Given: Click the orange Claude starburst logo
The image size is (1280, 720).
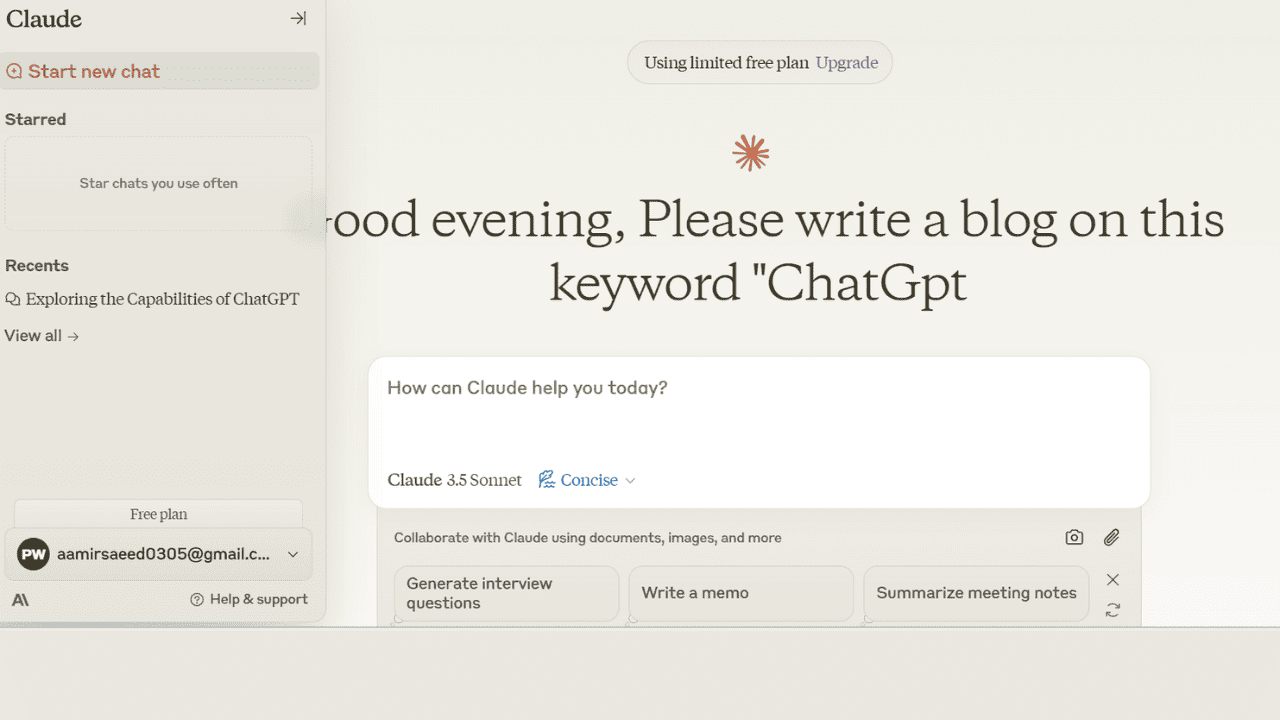Looking at the screenshot, I should (x=751, y=152).
